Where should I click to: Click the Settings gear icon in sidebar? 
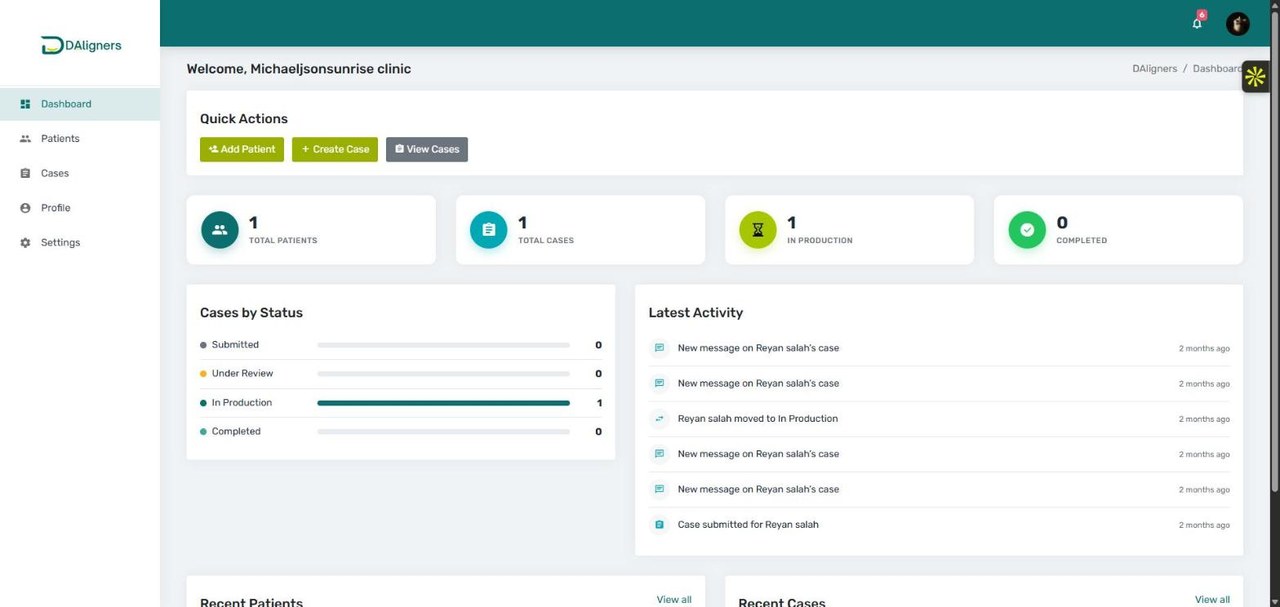[x=25, y=243]
